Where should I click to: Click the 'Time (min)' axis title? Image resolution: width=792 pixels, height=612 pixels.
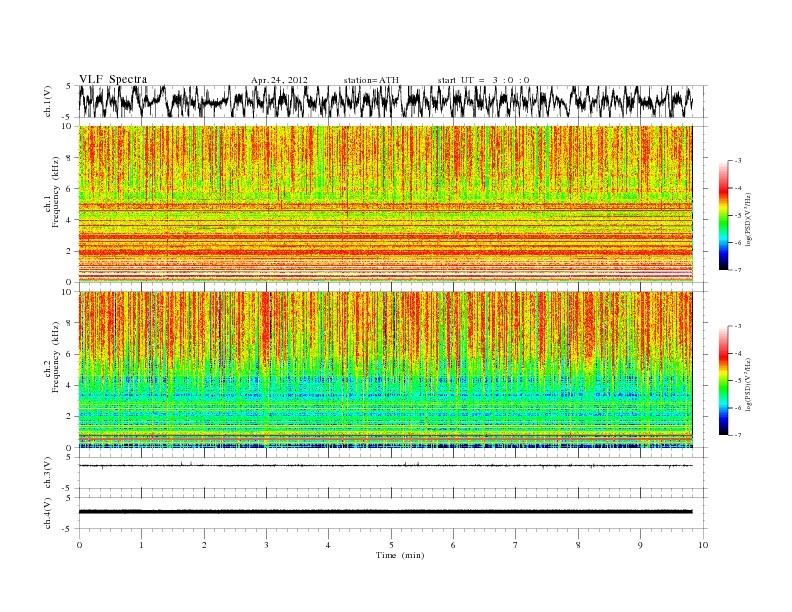(400, 555)
